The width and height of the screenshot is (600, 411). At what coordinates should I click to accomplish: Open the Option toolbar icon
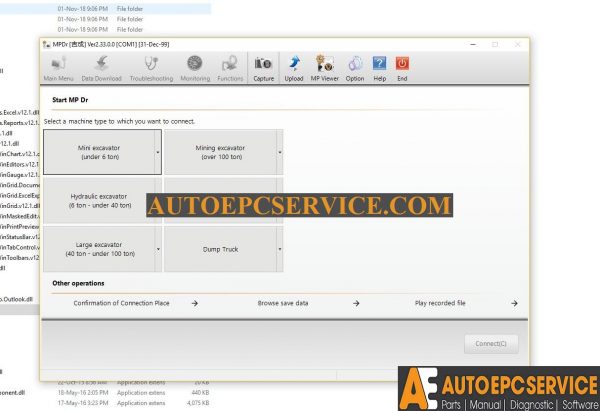click(355, 68)
